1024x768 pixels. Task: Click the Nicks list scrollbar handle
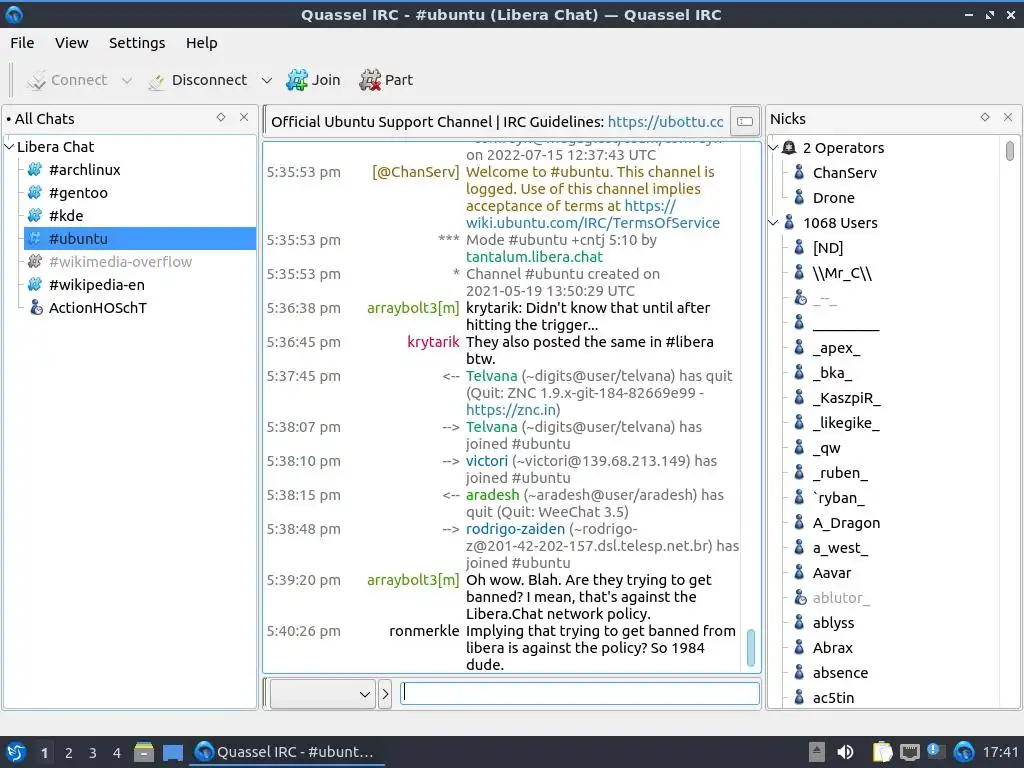click(1010, 151)
